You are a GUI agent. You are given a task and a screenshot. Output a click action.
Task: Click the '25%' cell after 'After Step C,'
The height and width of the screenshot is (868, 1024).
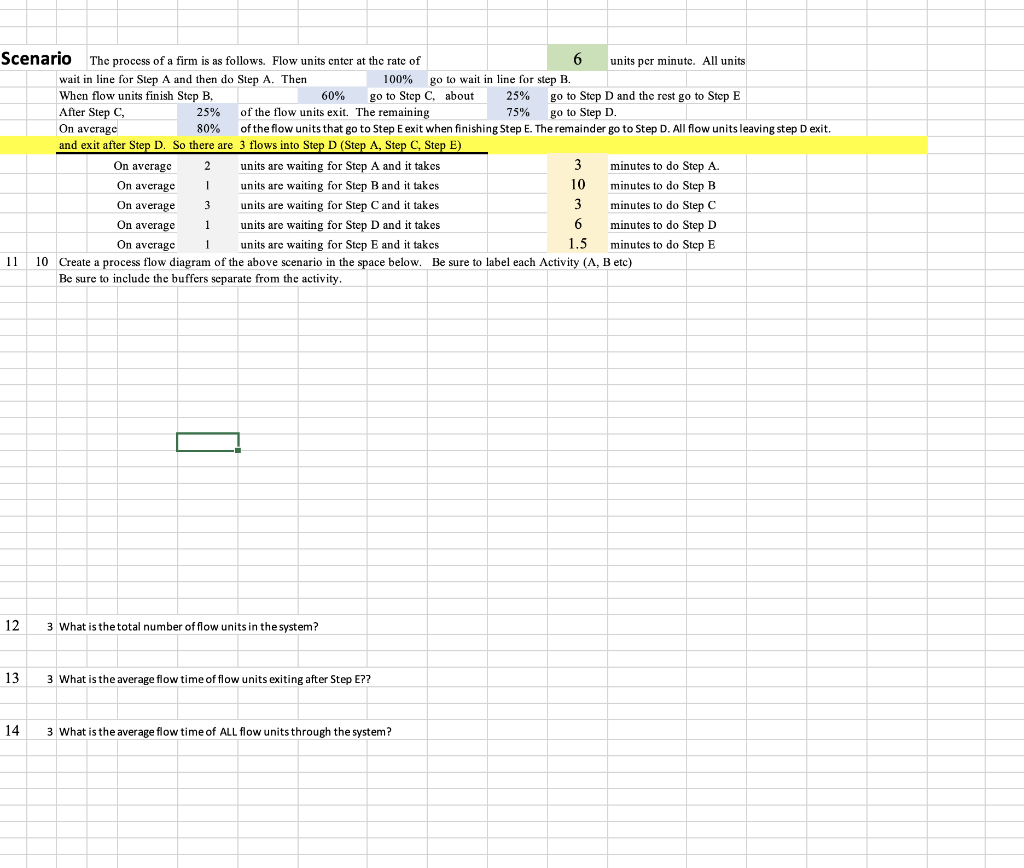[208, 112]
